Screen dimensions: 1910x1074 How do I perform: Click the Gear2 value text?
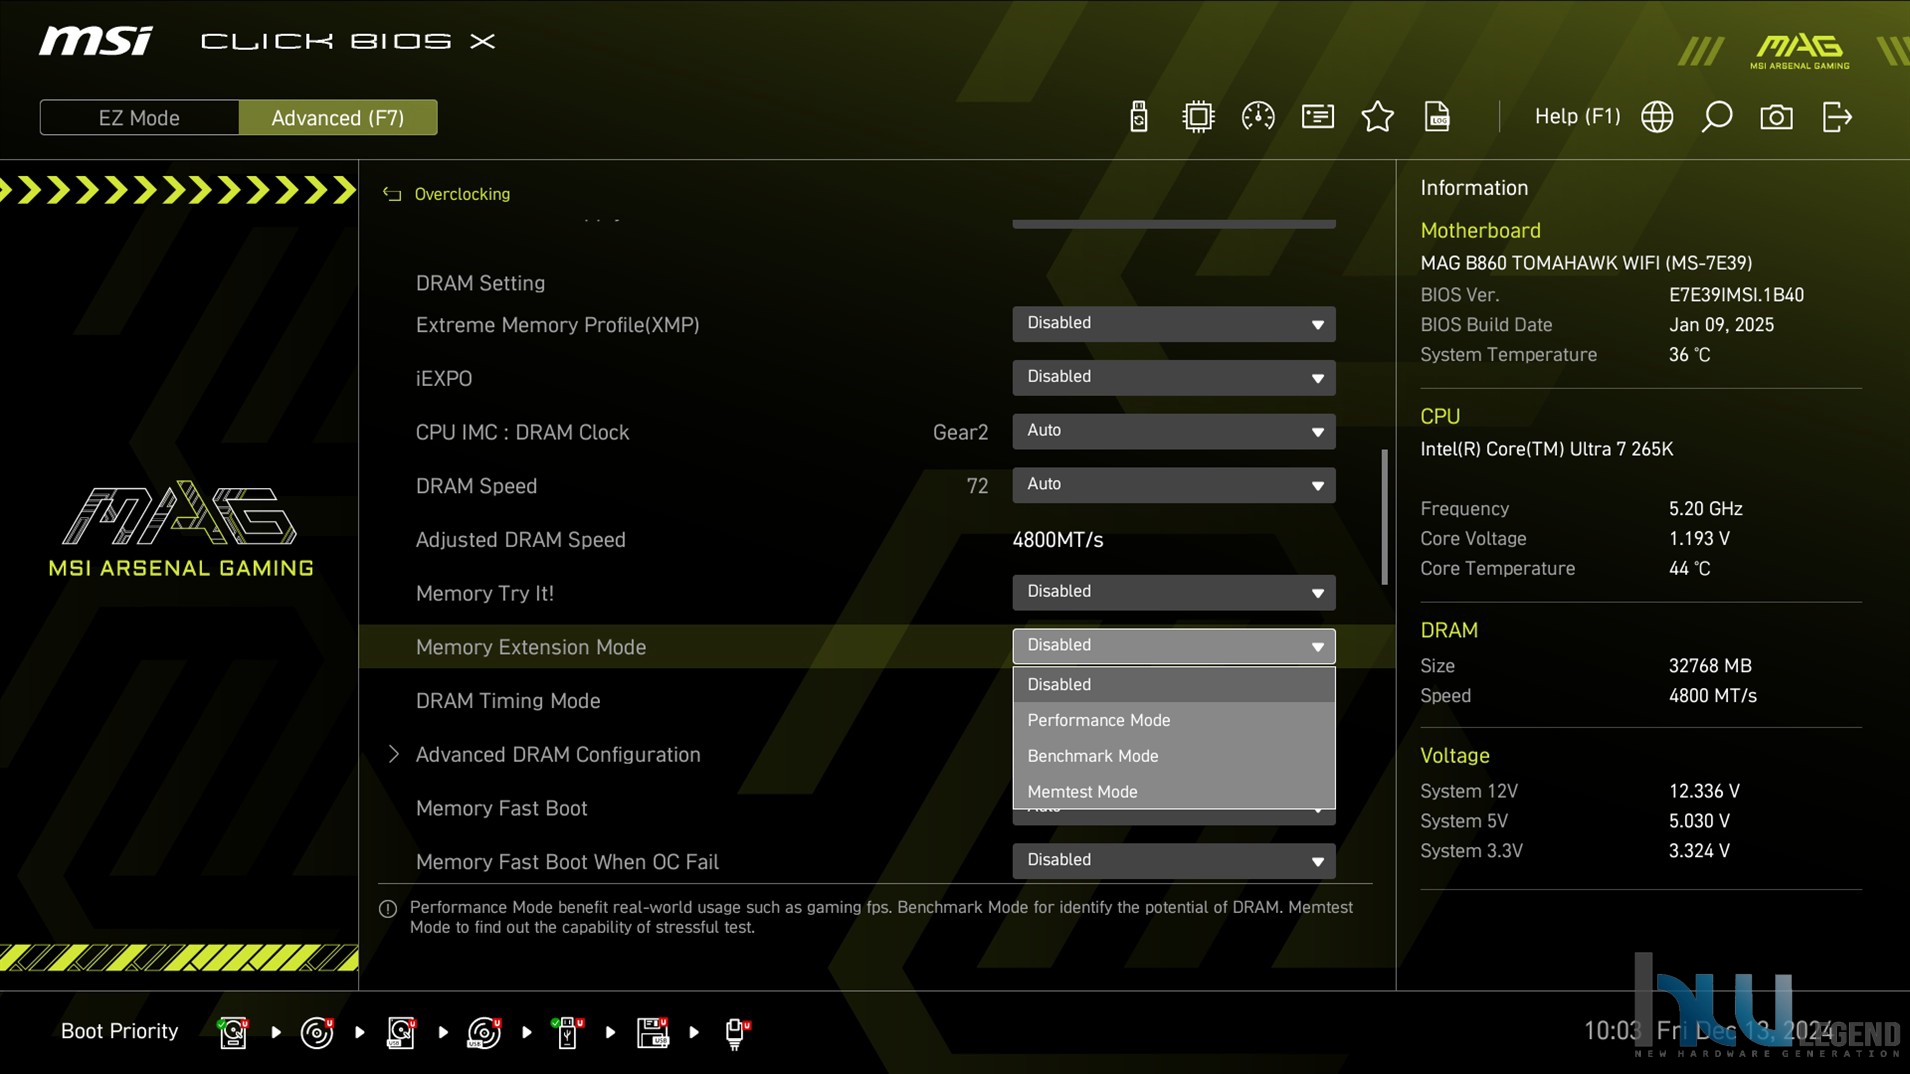pyautogui.click(x=960, y=432)
